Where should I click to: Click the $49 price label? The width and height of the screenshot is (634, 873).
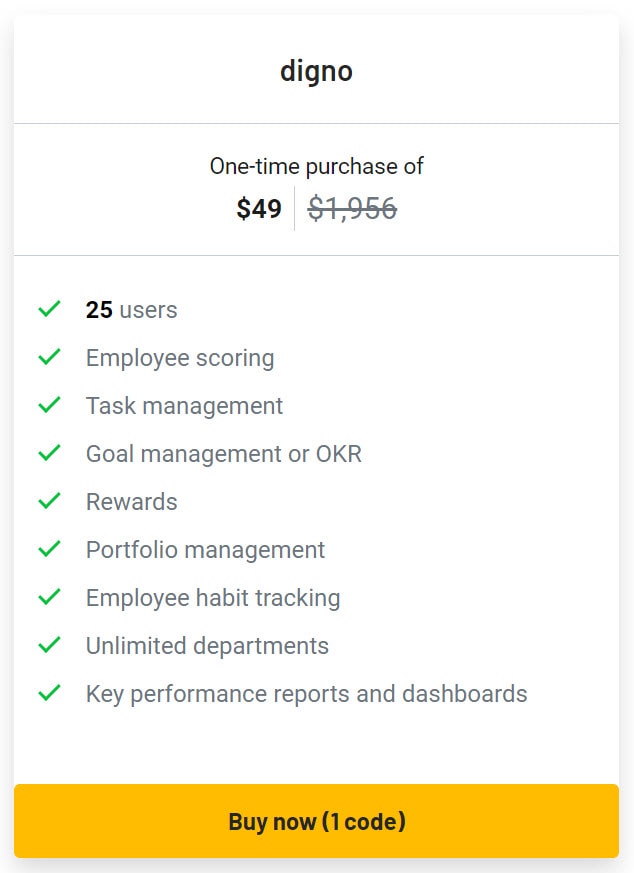click(260, 208)
